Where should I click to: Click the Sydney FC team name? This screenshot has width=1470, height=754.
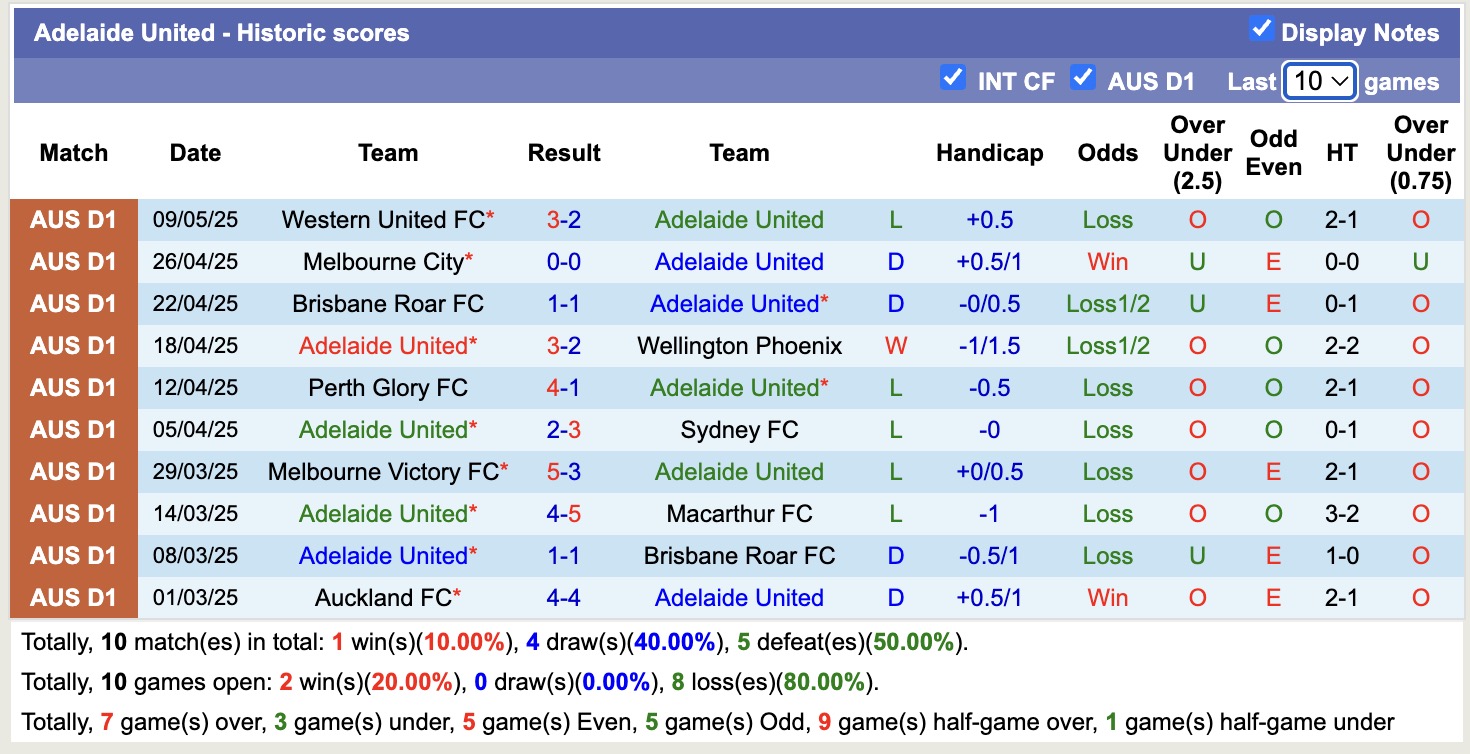(x=739, y=429)
